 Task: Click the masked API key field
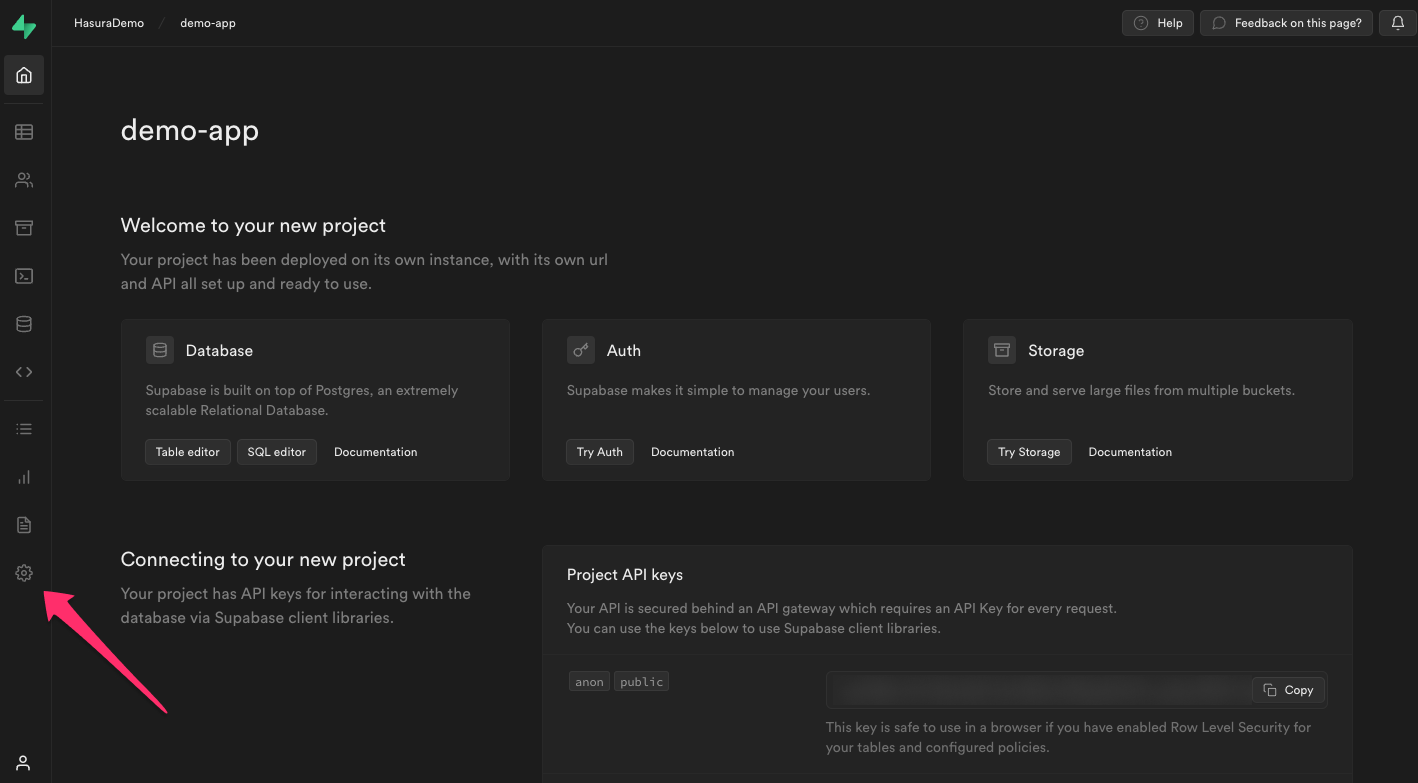(x=1030, y=689)
